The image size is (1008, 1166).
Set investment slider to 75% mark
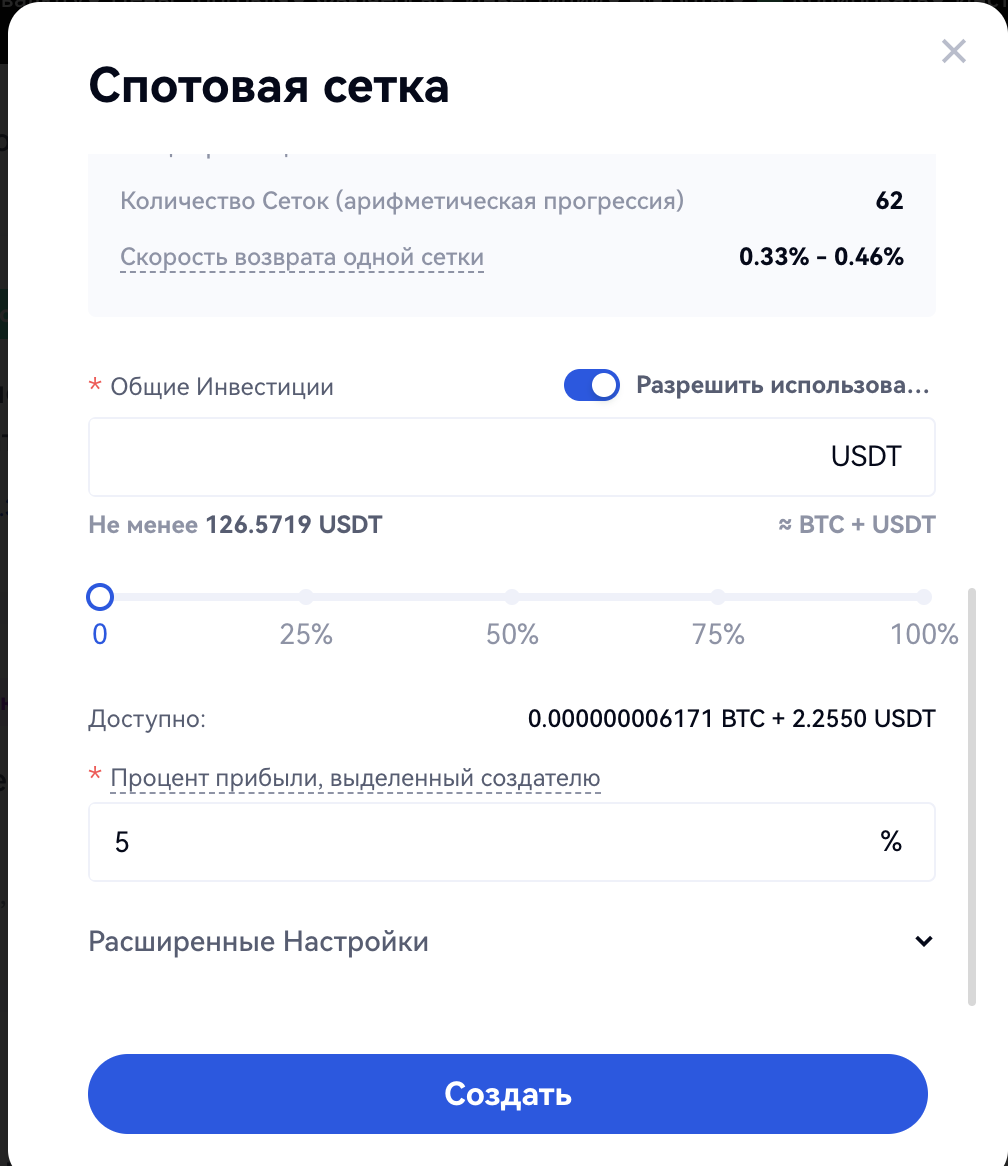(718, 598)
